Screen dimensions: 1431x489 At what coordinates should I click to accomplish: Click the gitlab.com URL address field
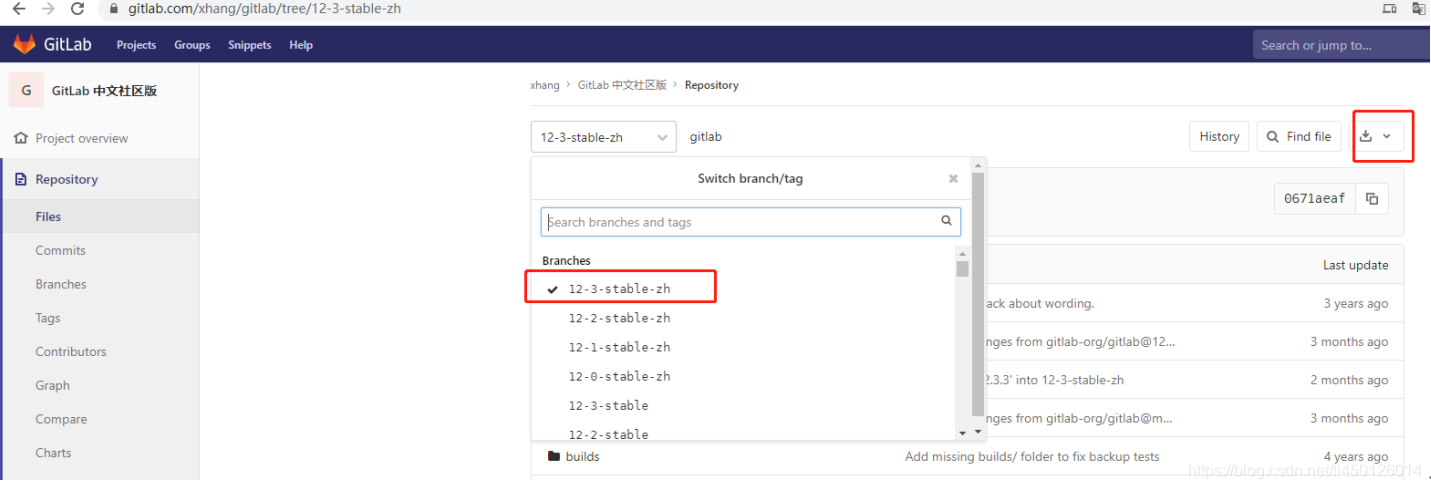pyautogui.click(x=265, y=9)
